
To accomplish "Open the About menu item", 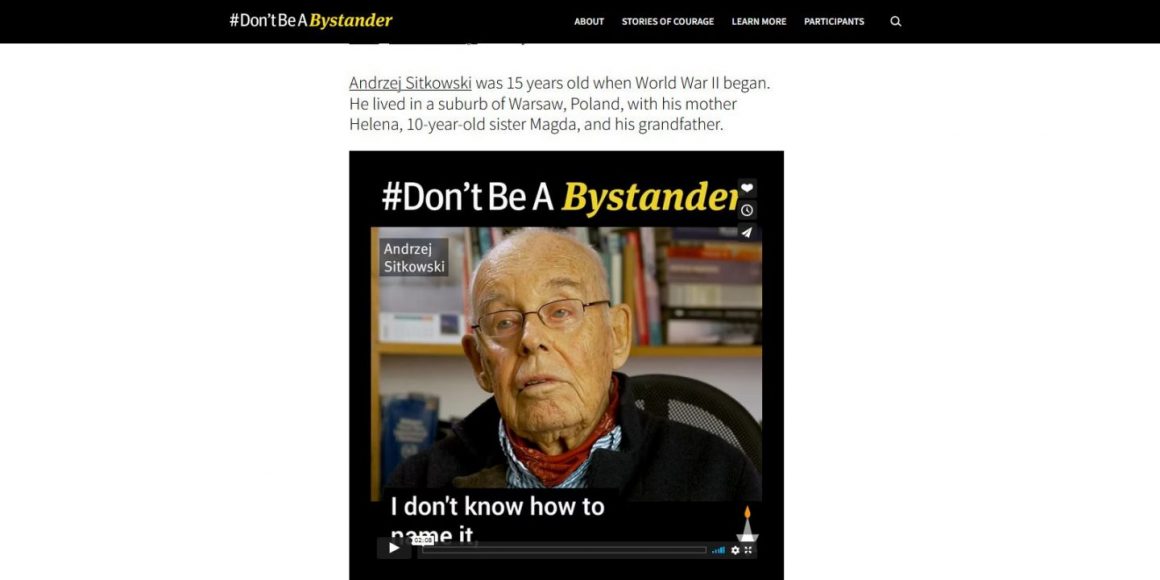I will pos(589,21).
